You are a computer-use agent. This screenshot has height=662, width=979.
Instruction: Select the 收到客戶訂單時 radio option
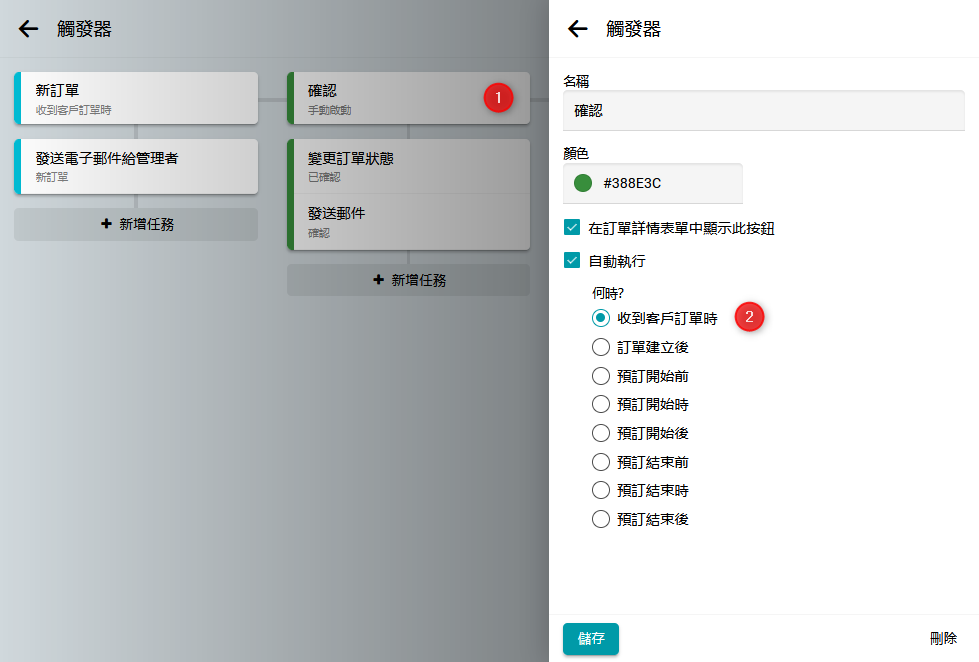601,318
